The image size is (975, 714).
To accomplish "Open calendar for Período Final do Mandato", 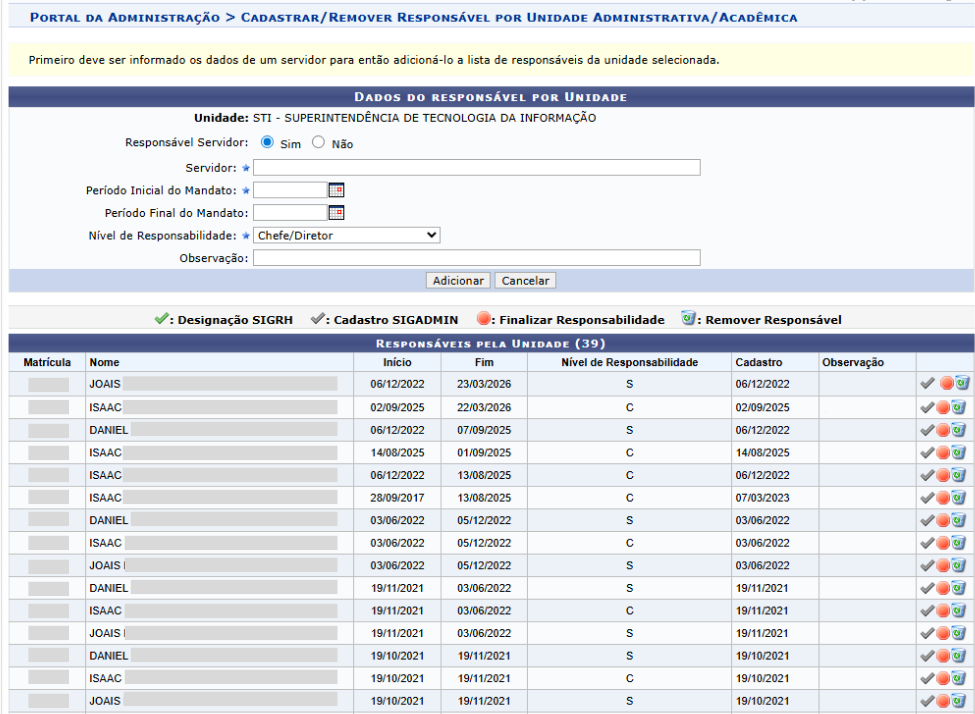I will pyautogui.click(x=336, y=212).
